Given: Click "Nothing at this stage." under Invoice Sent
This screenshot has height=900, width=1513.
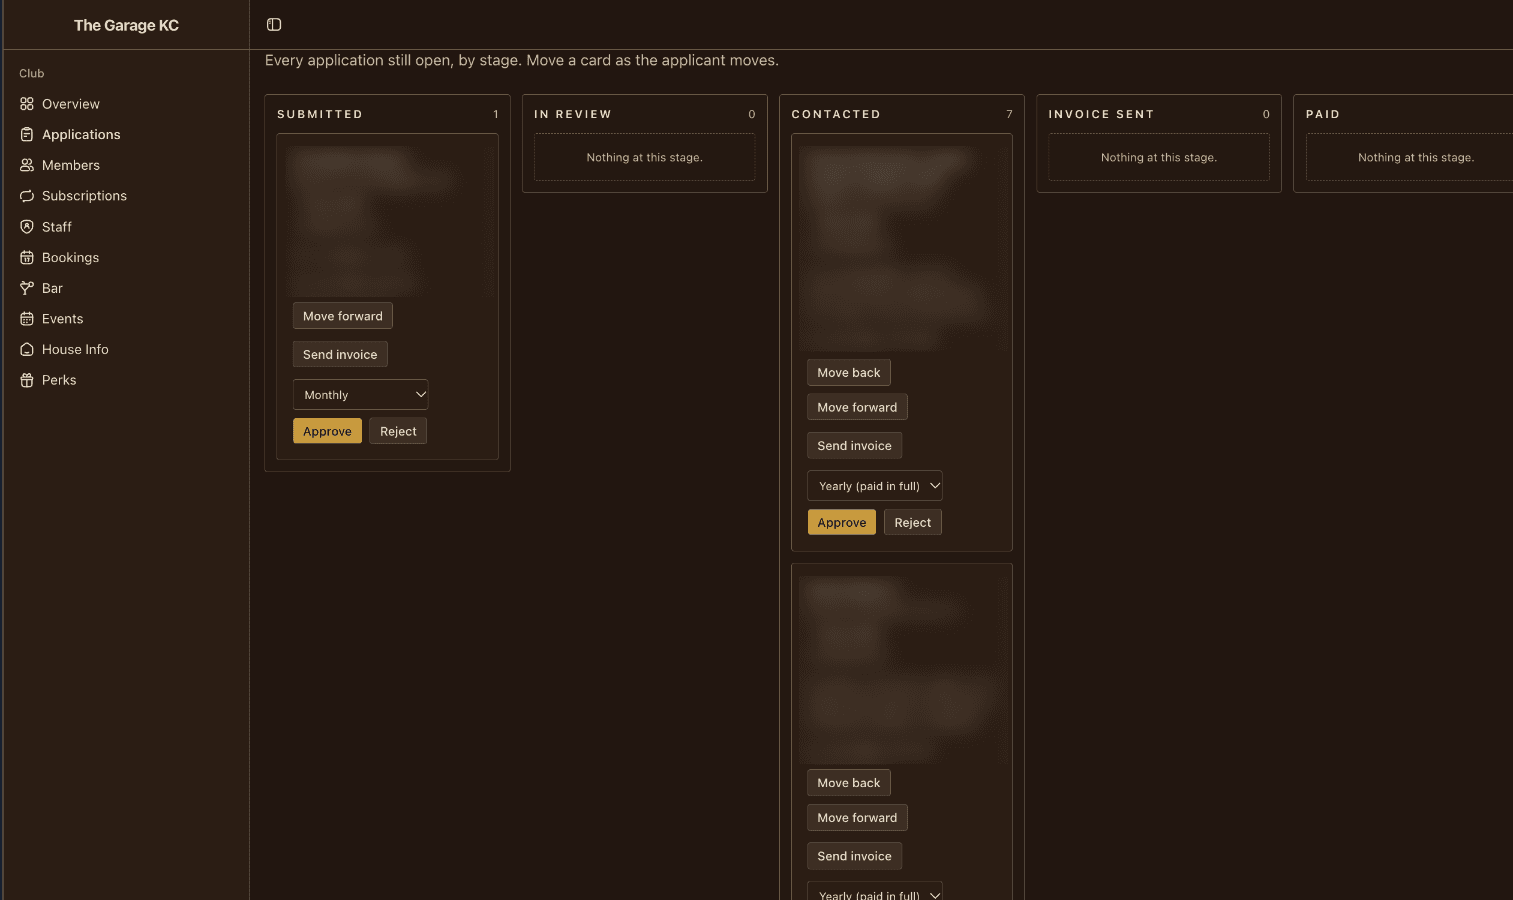Looking at the screenshot, I should [1159, 157].
